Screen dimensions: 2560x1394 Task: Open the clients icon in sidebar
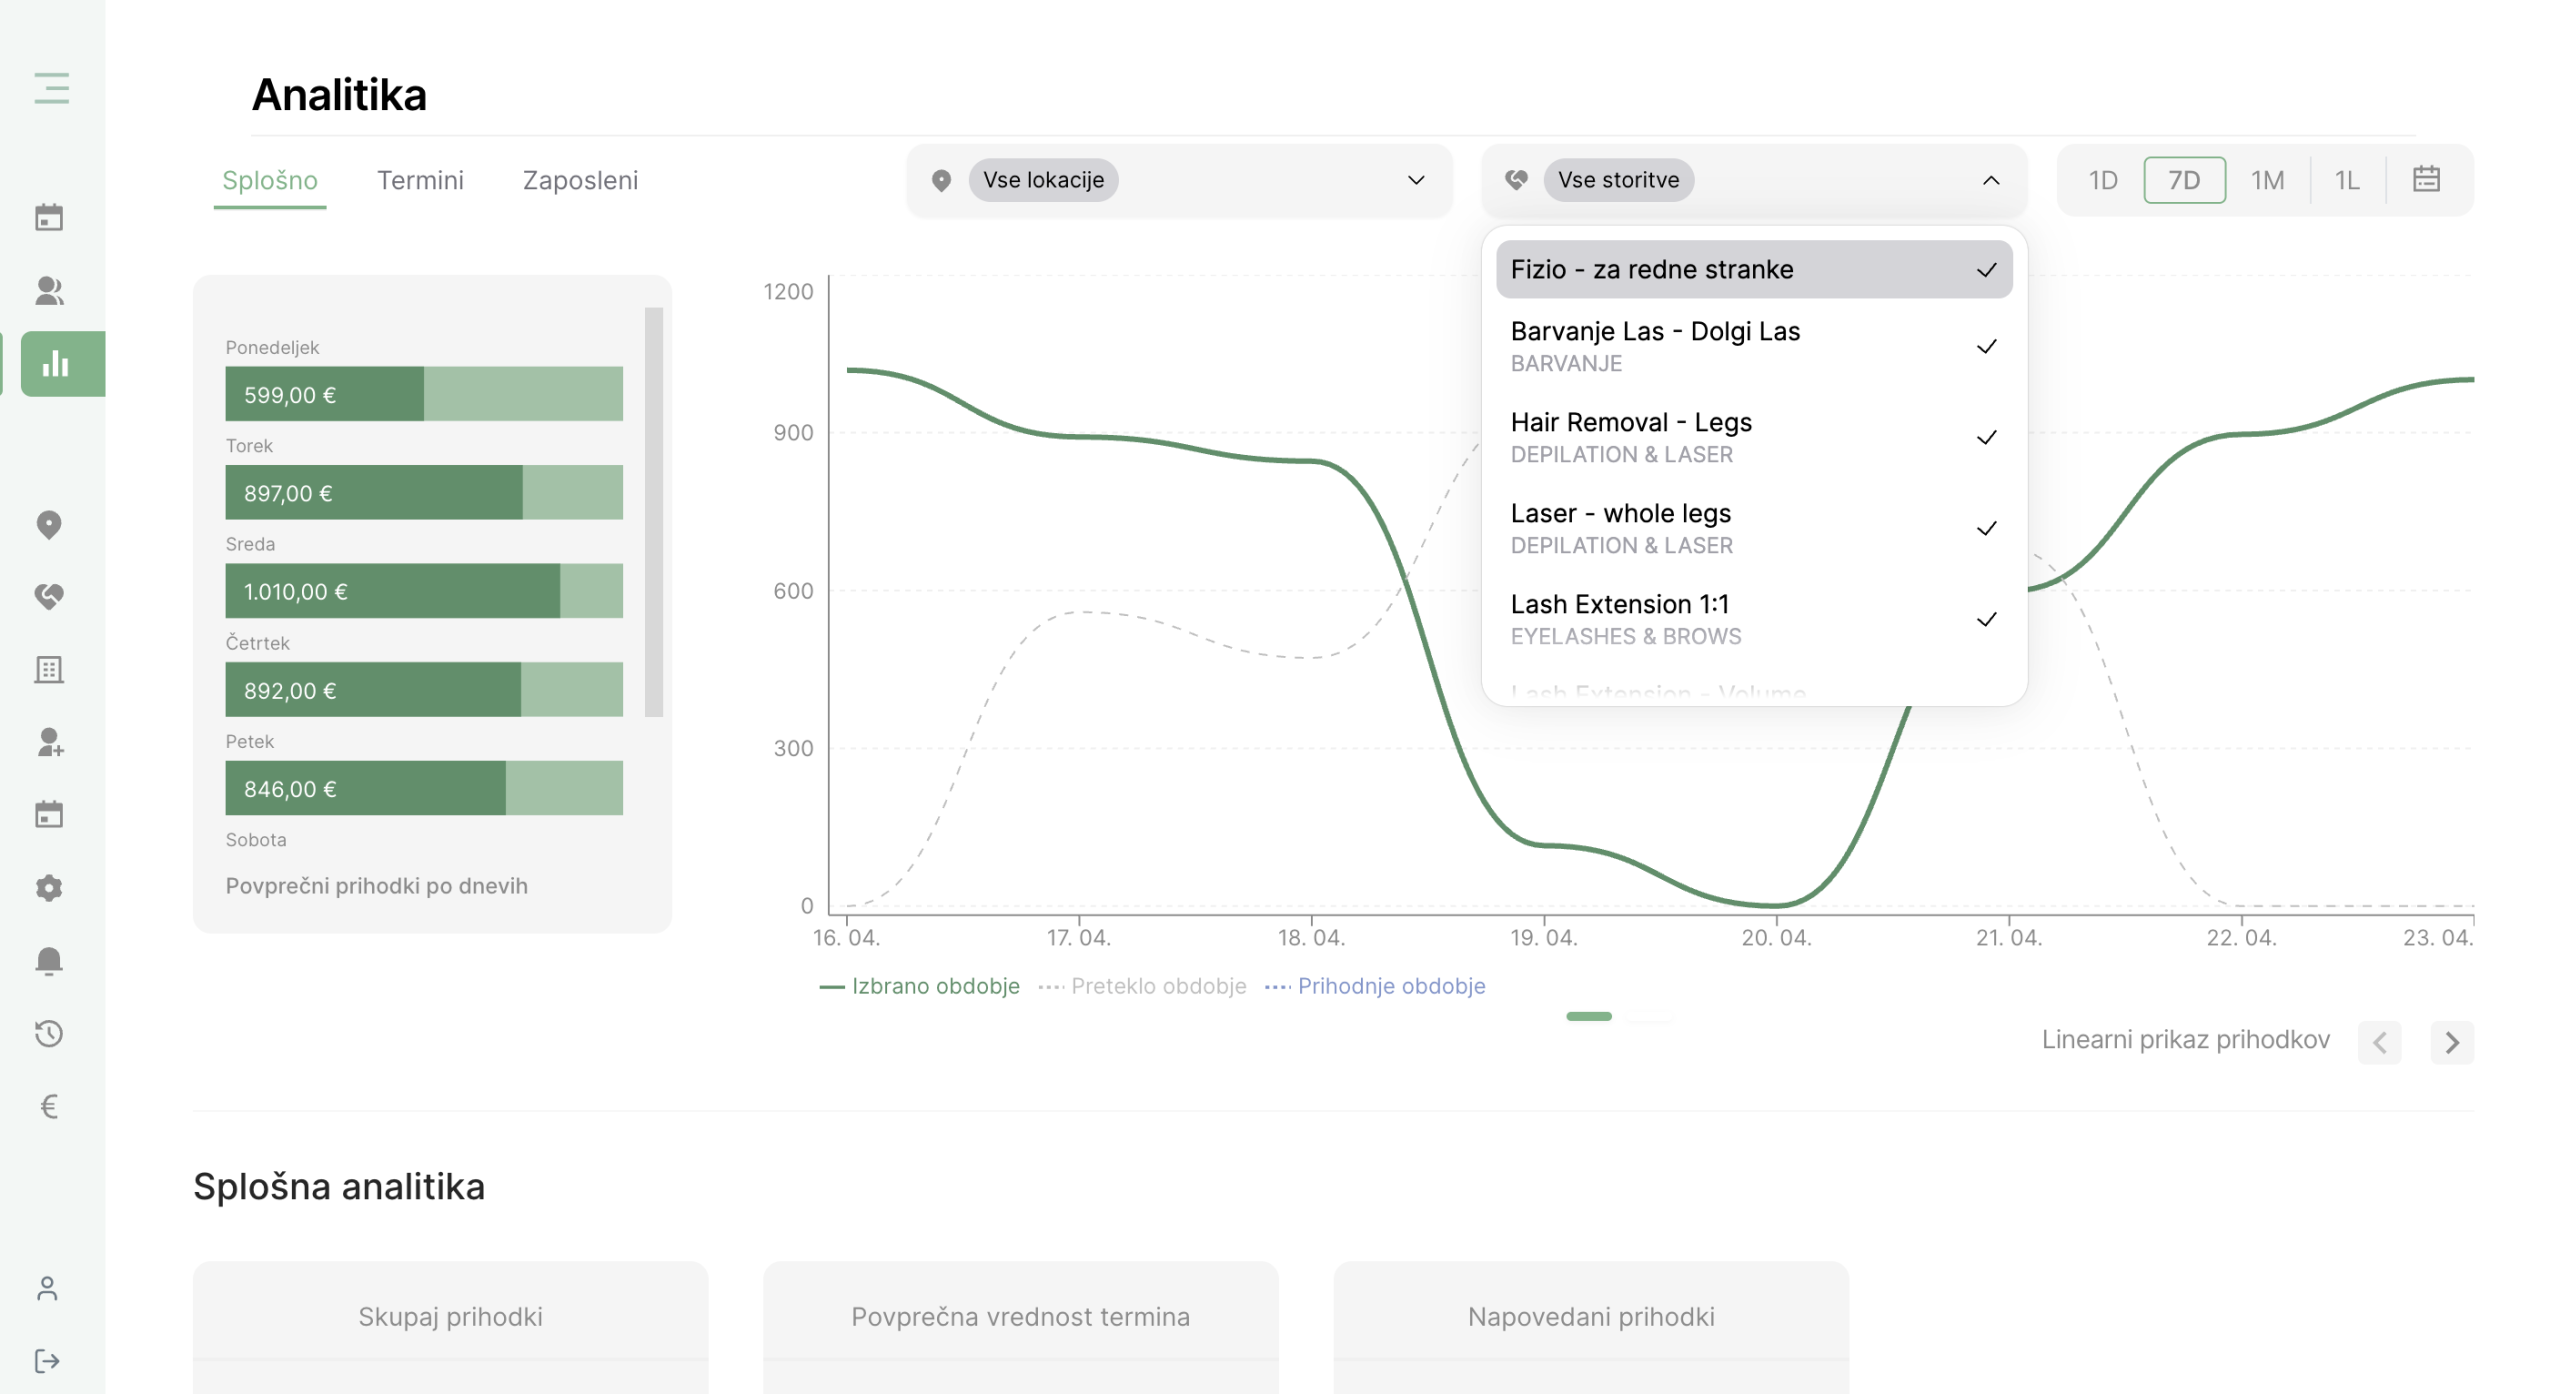49,290
